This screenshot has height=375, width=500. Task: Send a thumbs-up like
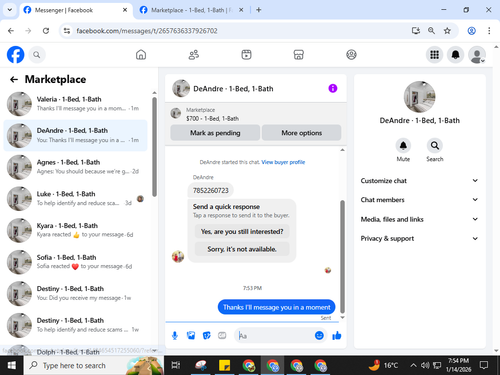point(337,336)
